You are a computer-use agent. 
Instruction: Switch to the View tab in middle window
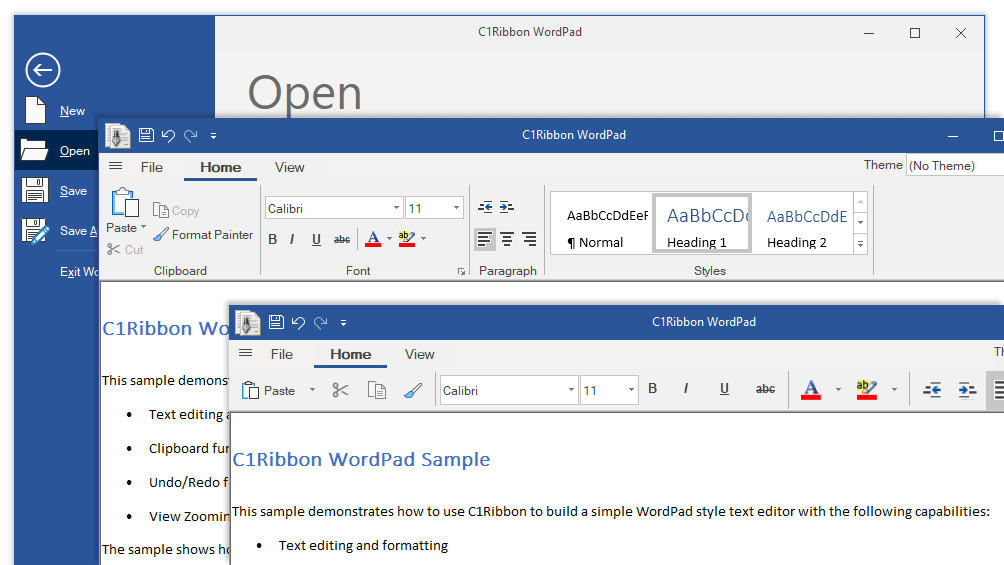(x=289, y=167)
